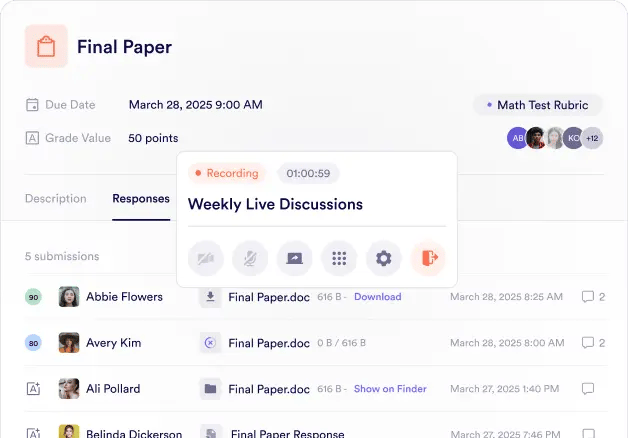628x438 pixels.
Task: Open live session settings gear
Action: [x=383, y=258]
